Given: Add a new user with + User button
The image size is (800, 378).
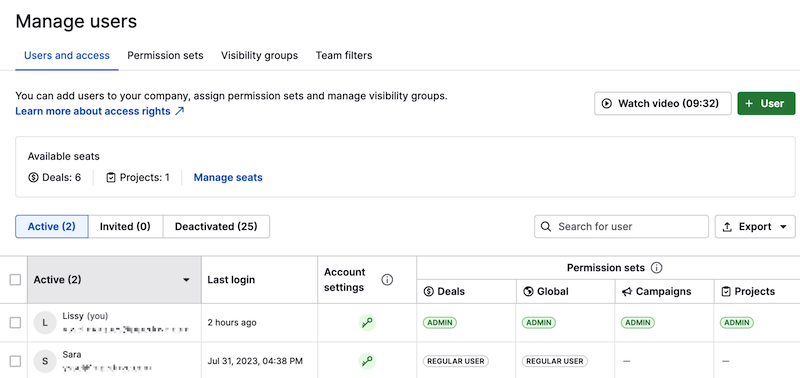Looking at the screenshot, I should (x=766, y=104).
